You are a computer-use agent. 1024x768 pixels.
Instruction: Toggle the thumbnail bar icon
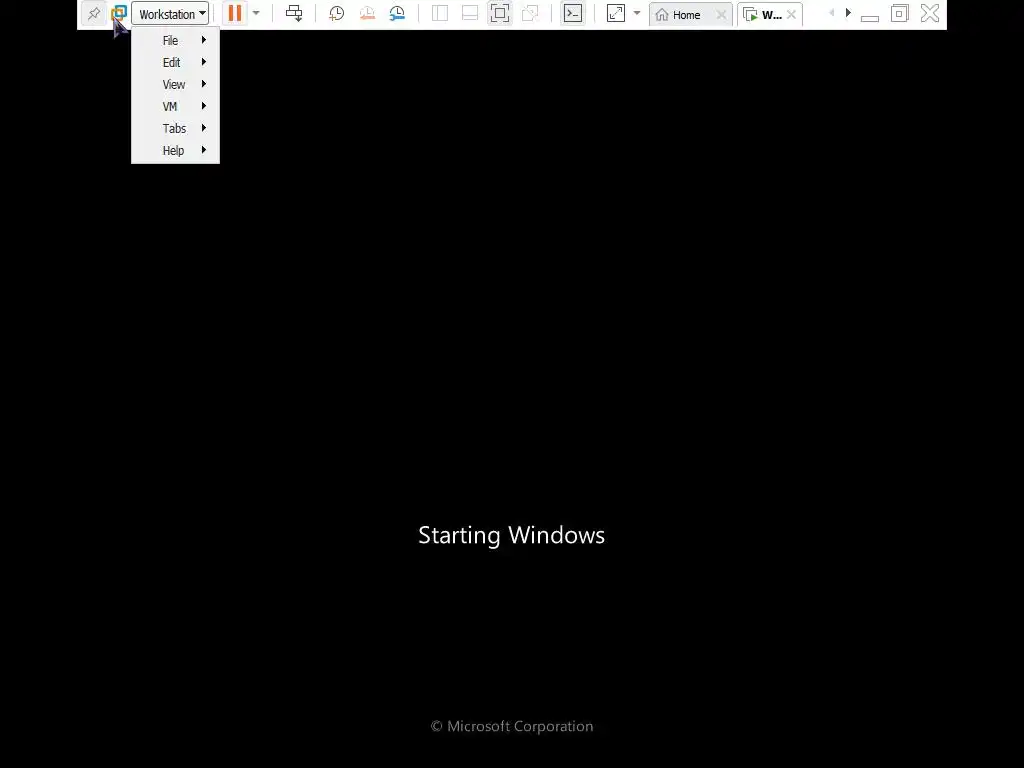tap(470, 13)
